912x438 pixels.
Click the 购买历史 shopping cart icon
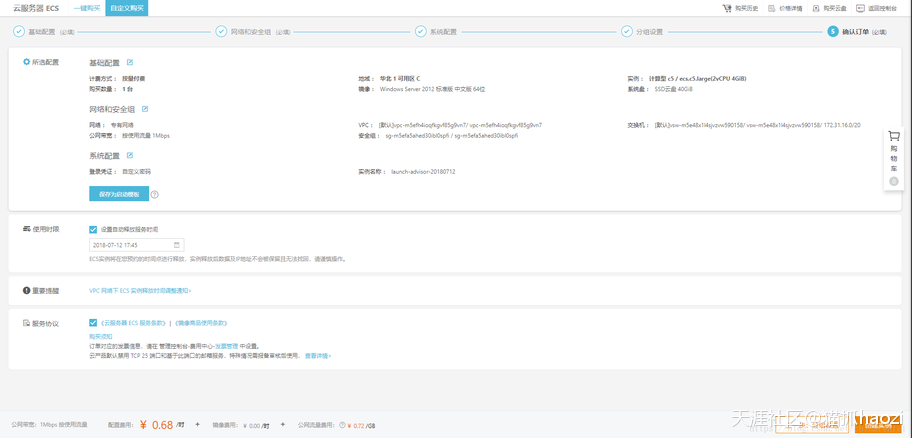[727, 8]
